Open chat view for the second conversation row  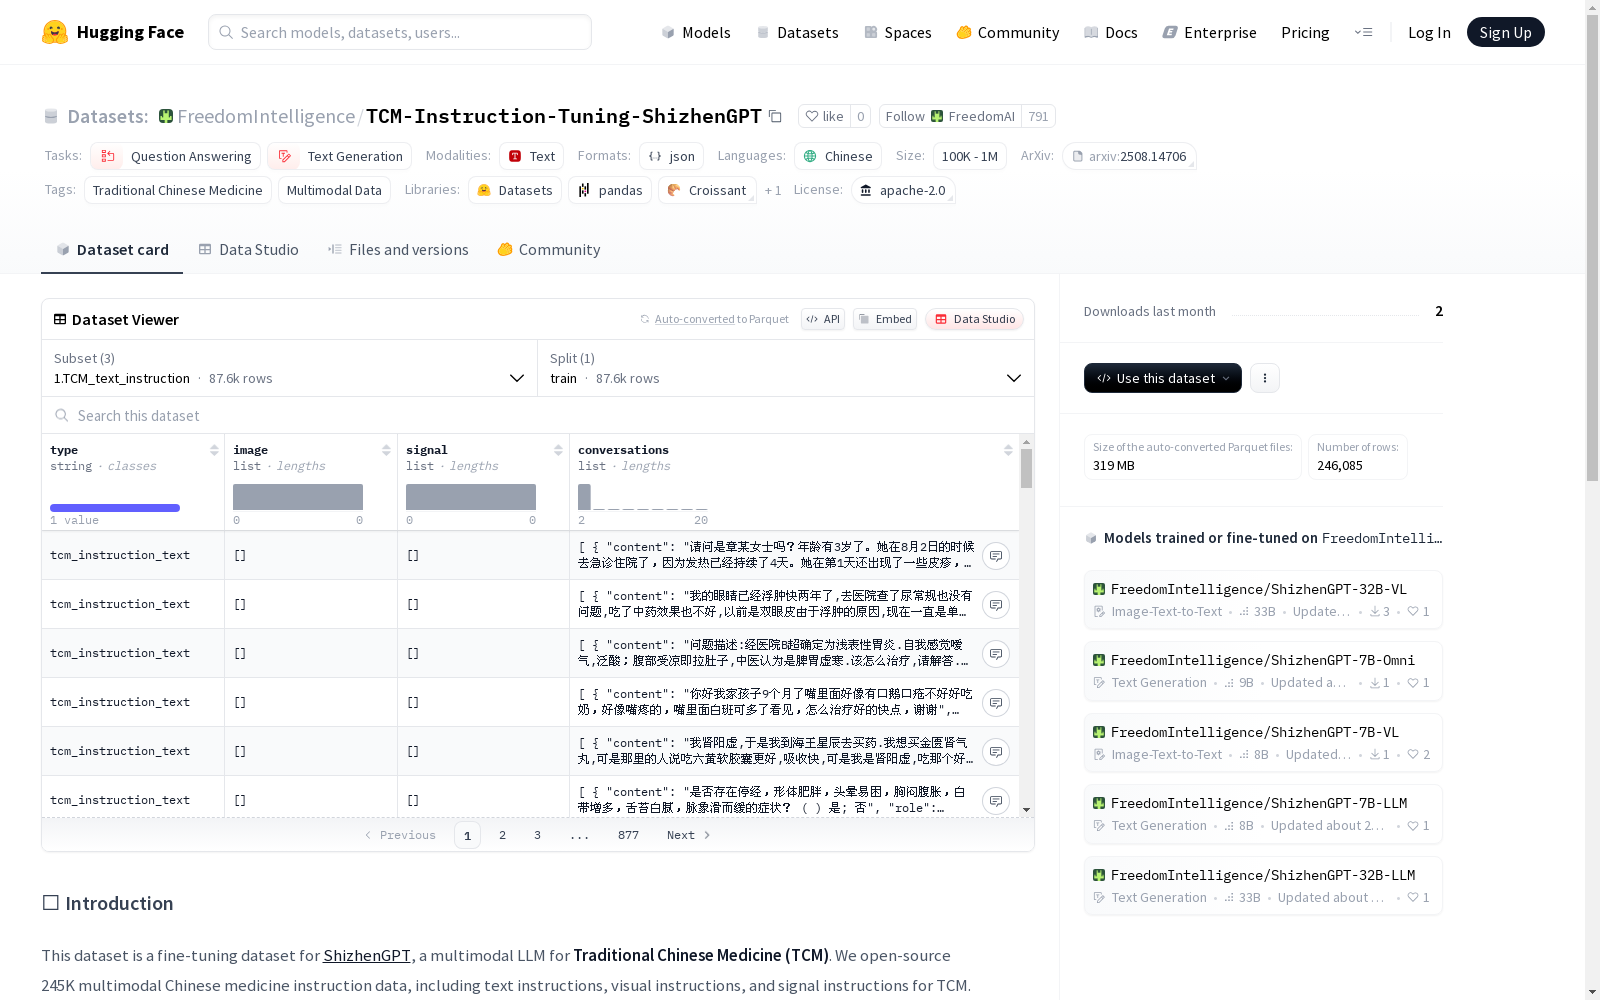coord(996,605)
